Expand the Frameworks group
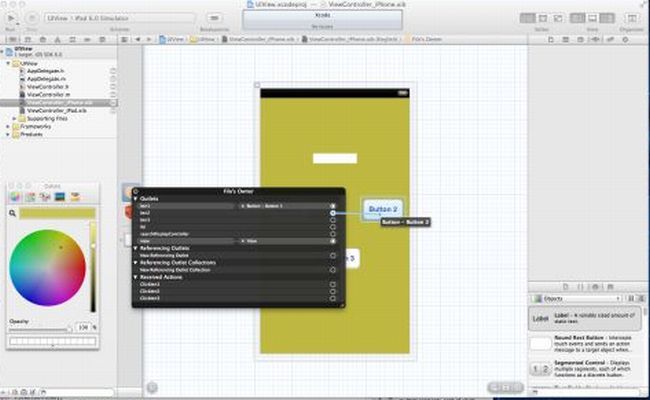The width and height of the screenshot is (650, 400). pyautogui.click(x=8, y=126)
